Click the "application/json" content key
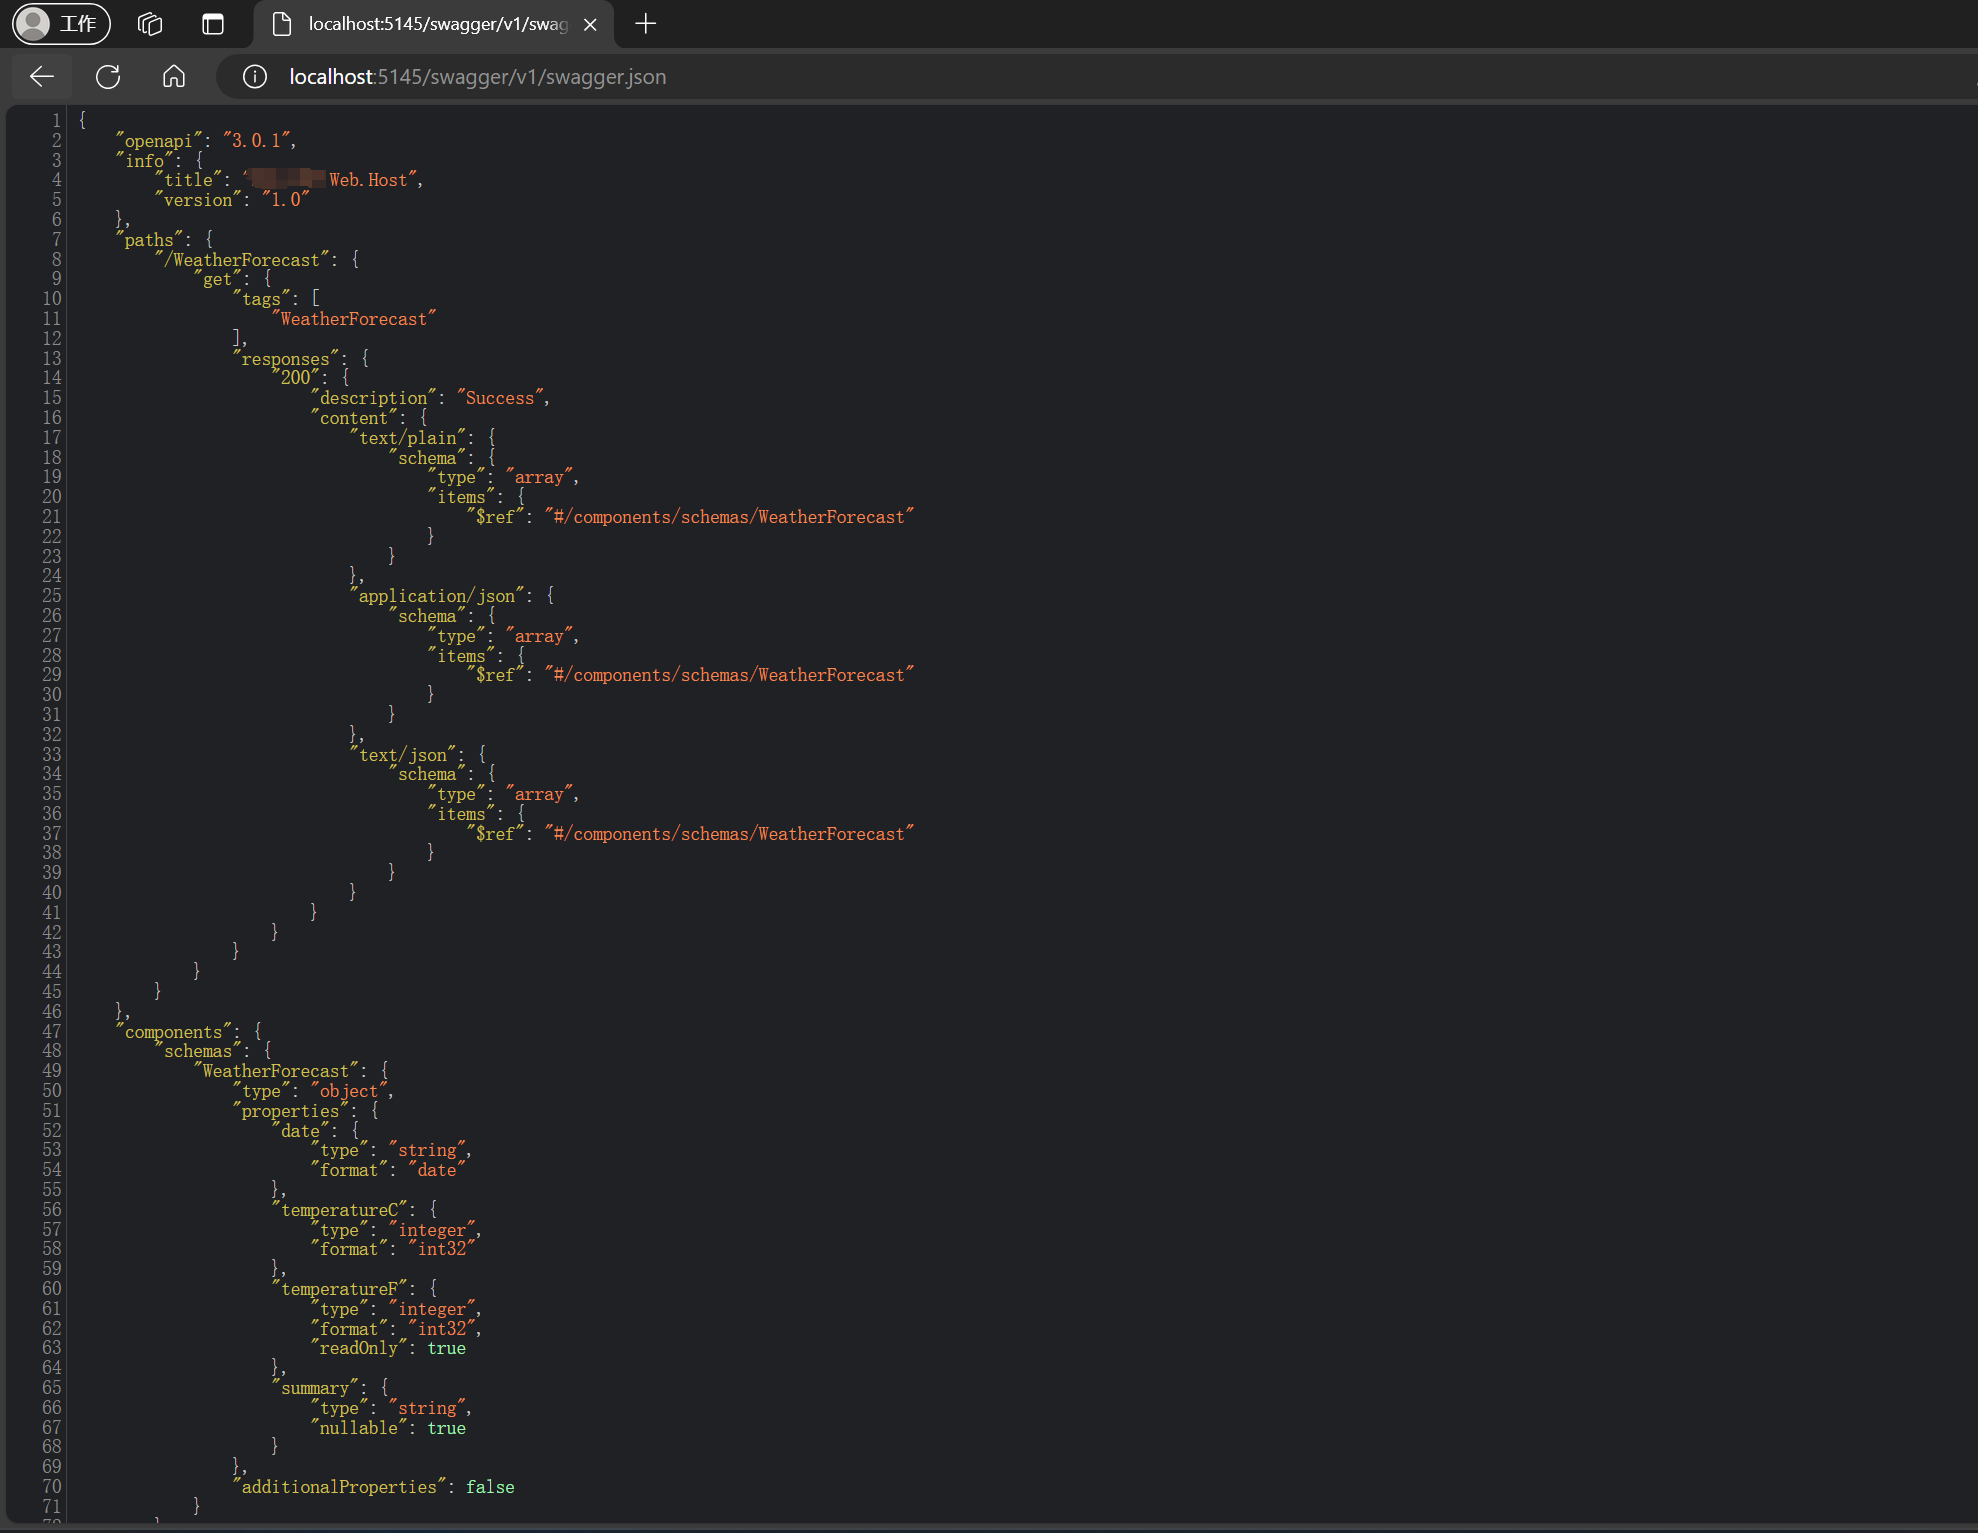This screenshot has width=1978, height=1533. coord(437,596)
